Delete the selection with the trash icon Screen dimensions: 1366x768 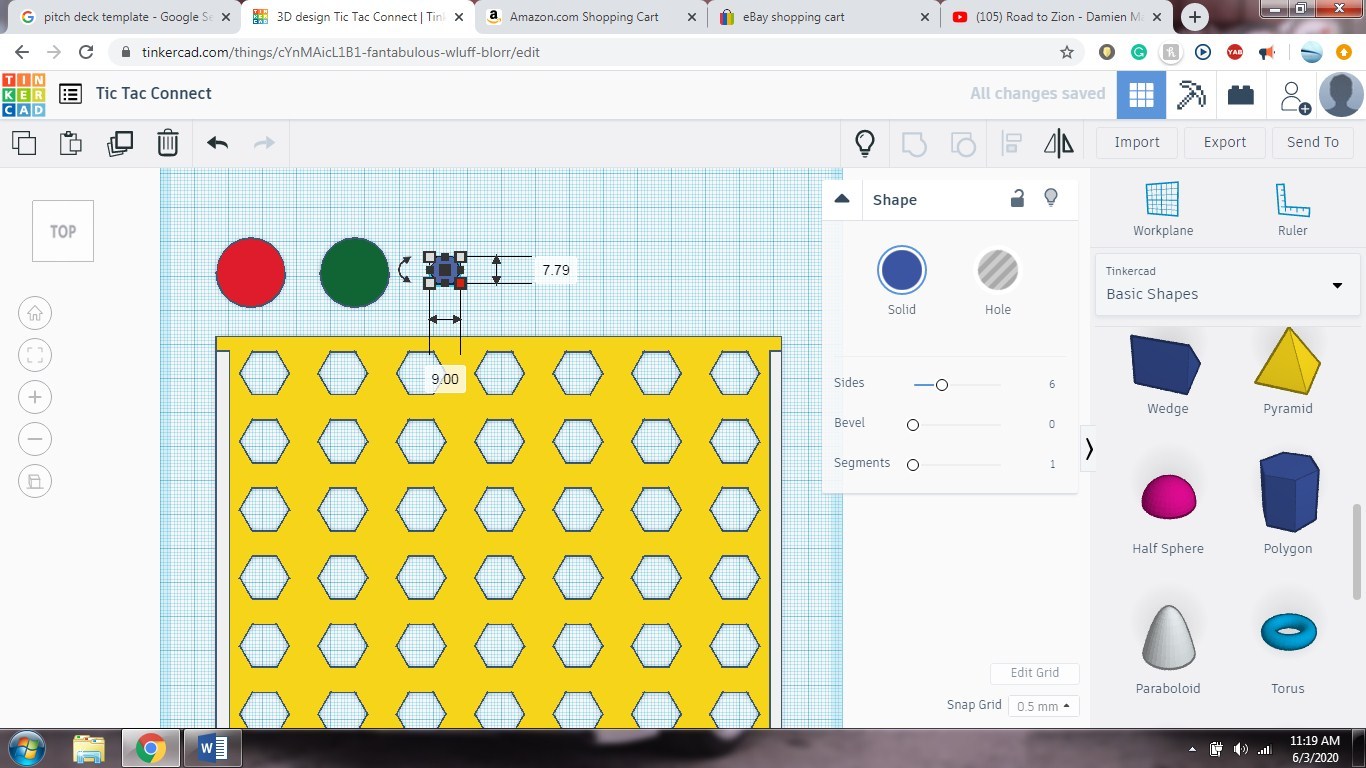click(168, 142)
